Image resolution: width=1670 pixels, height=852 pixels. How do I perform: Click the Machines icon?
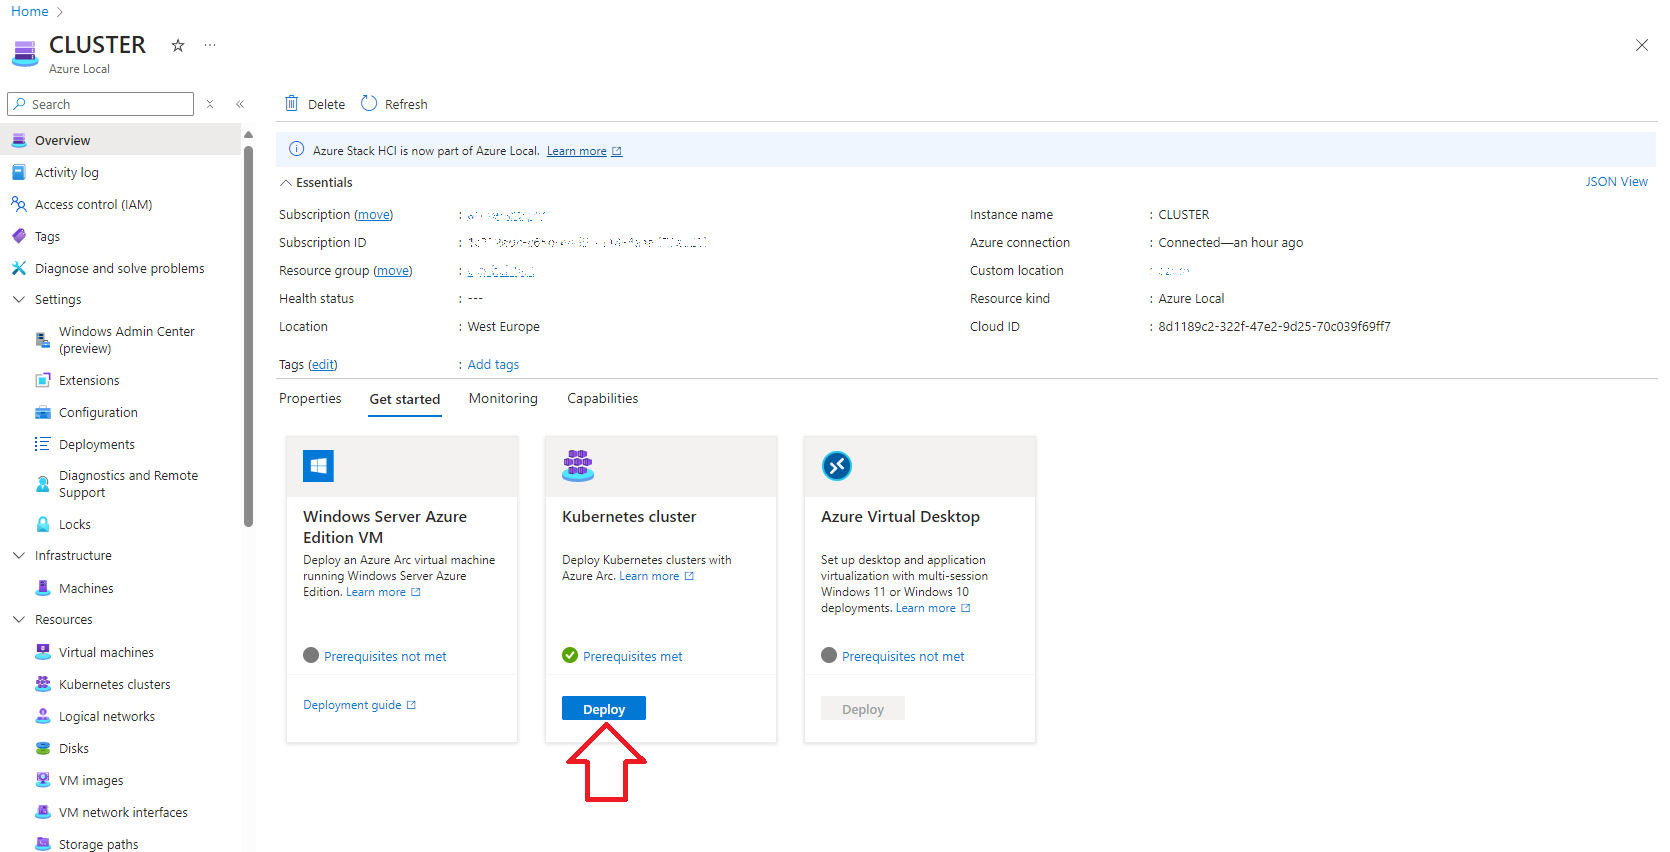(x=43, y=588)
